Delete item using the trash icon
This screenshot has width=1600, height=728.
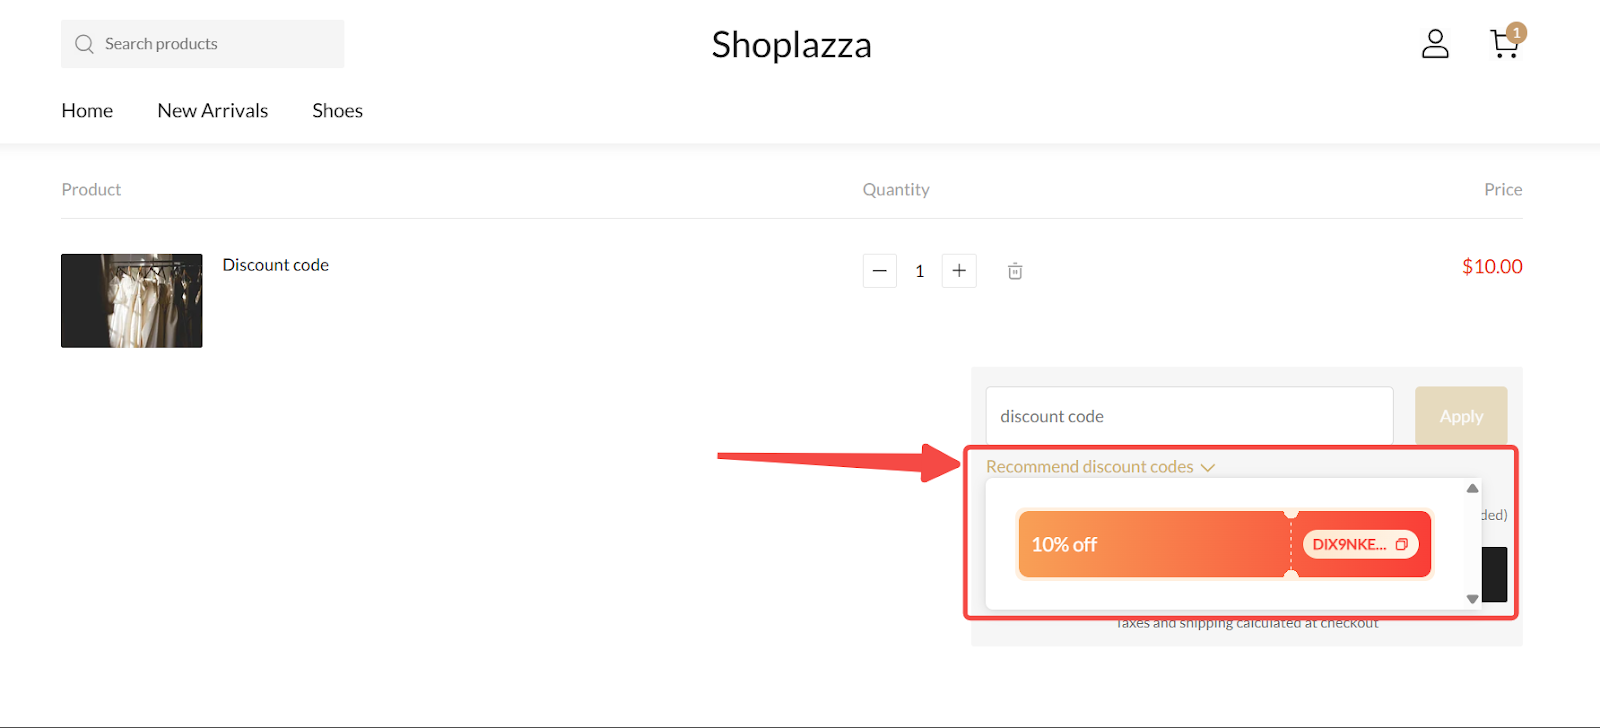pyautogui.click(x=1015, y=271)
